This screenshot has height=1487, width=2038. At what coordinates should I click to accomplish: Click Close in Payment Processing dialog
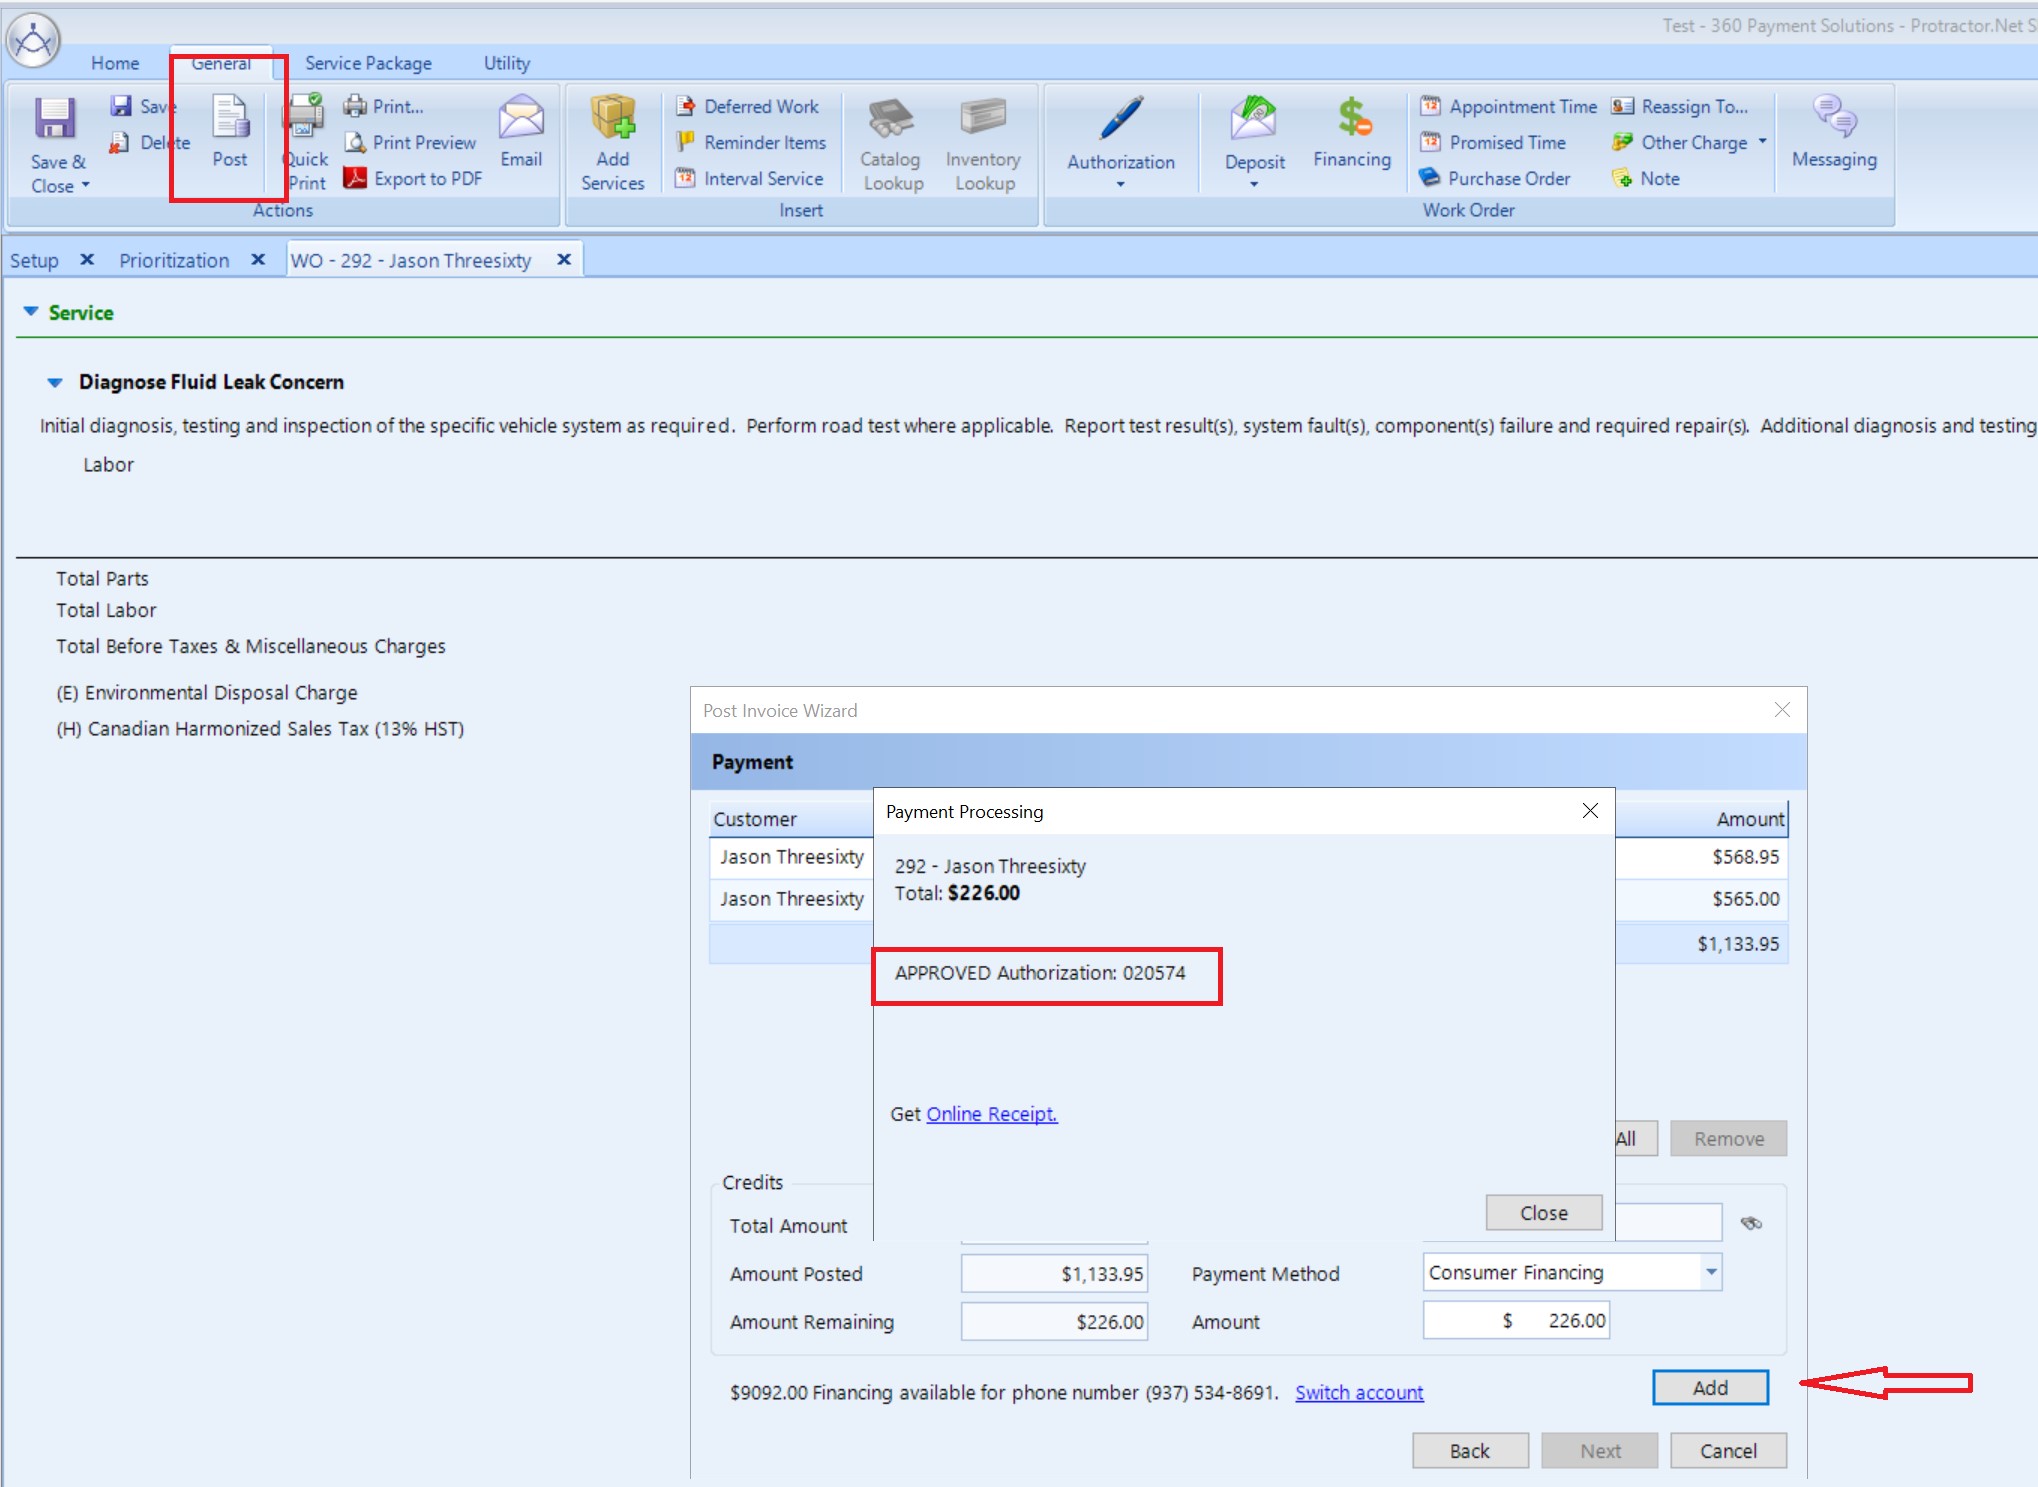pos(1543,1212)
